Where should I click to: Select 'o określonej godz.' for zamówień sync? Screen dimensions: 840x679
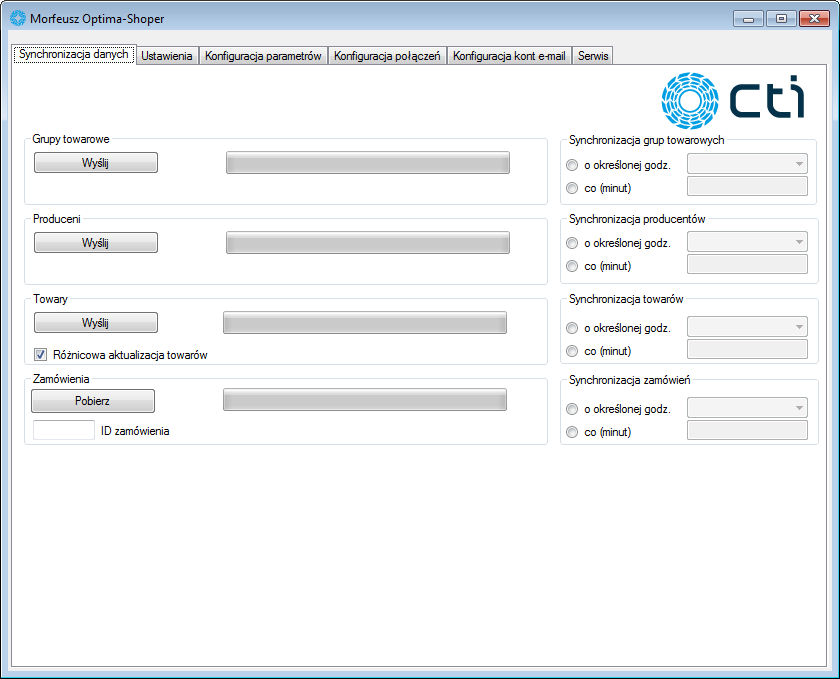point(572,409)
